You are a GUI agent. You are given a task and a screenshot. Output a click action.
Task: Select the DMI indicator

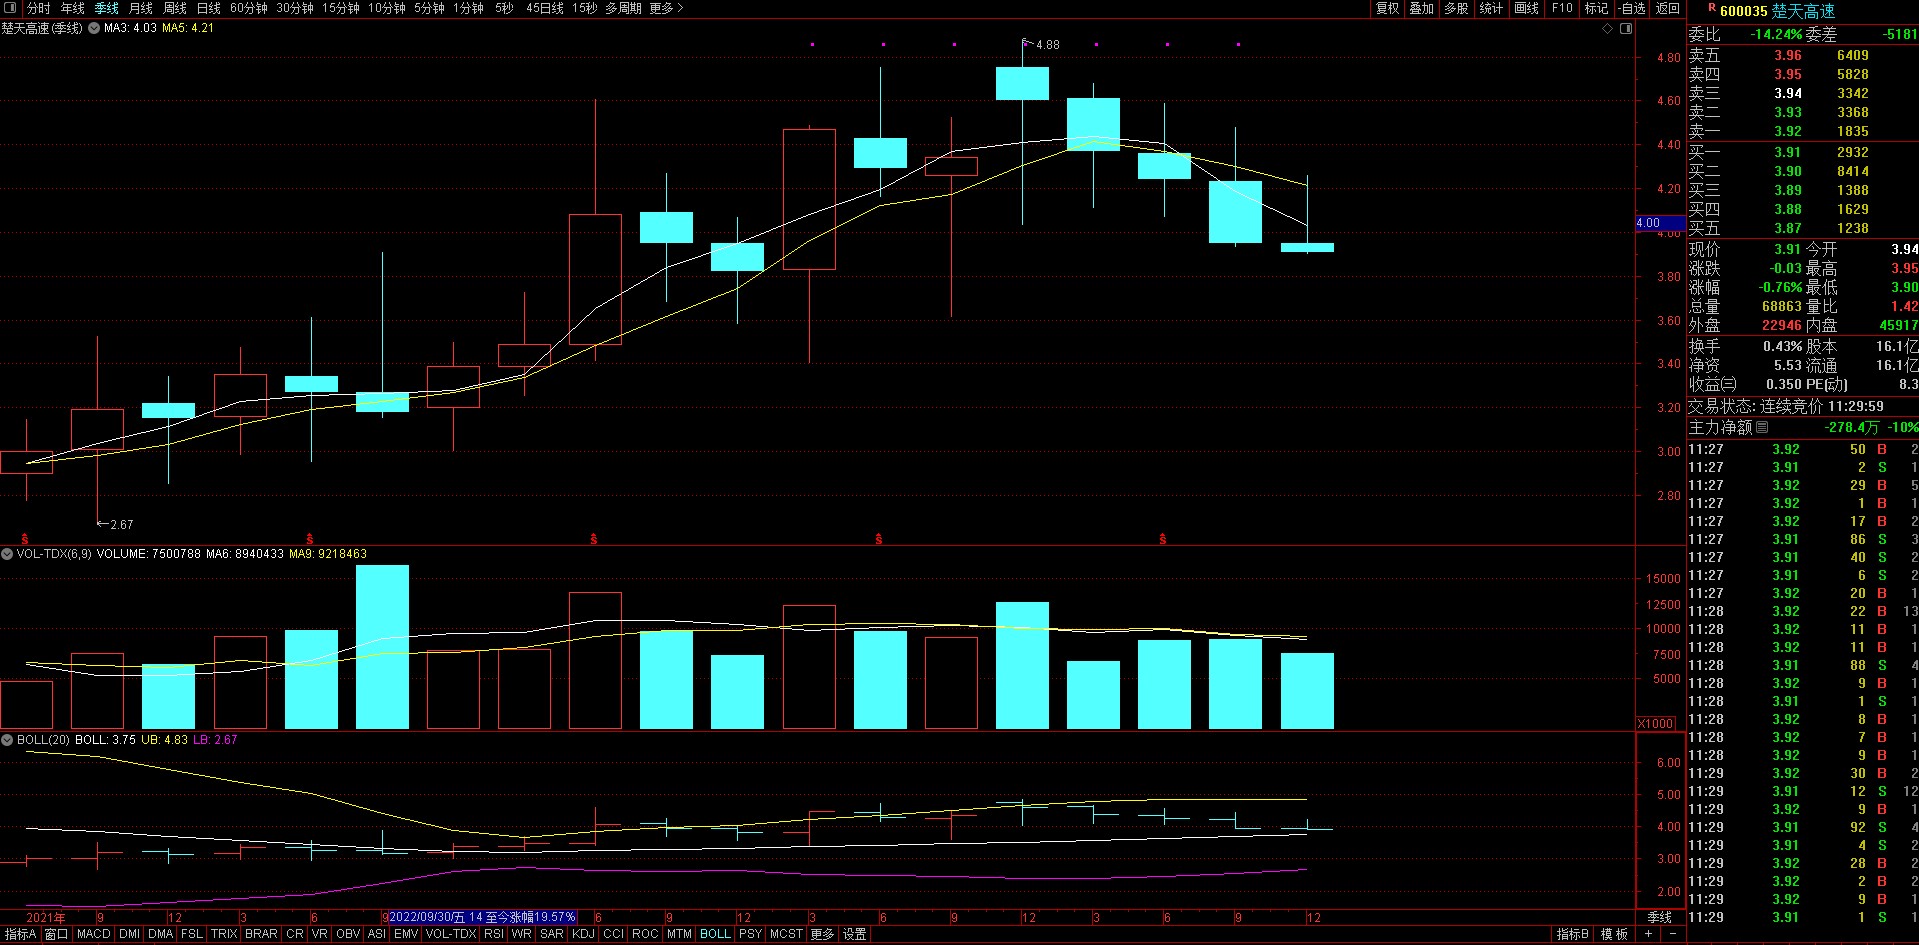click(x=129, y=934)
